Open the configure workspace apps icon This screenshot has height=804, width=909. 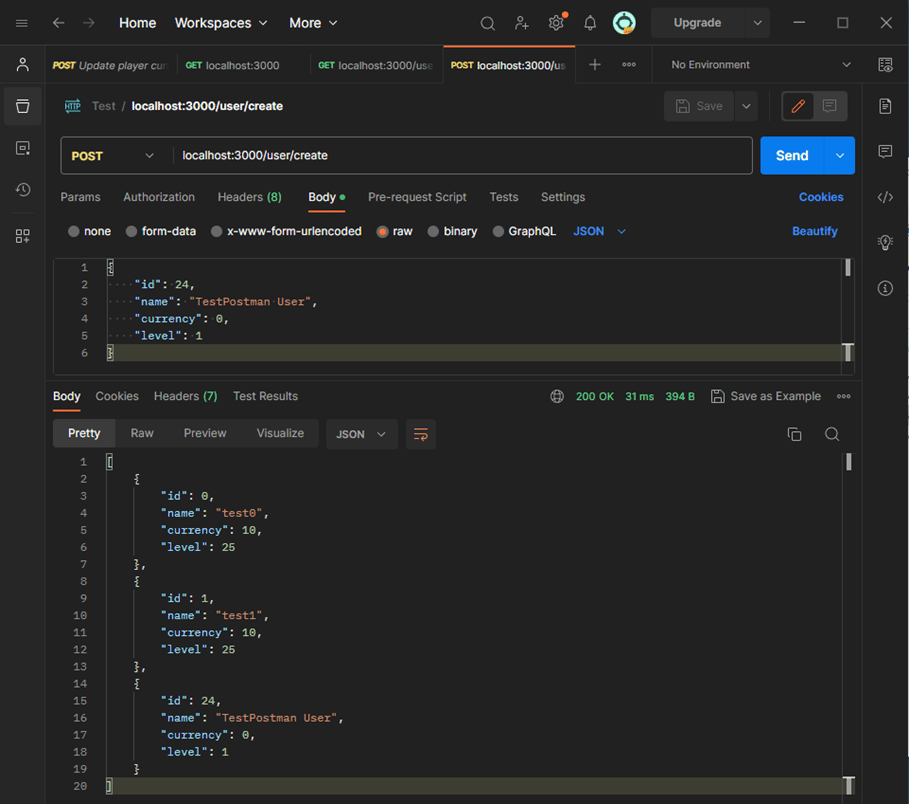23,236
